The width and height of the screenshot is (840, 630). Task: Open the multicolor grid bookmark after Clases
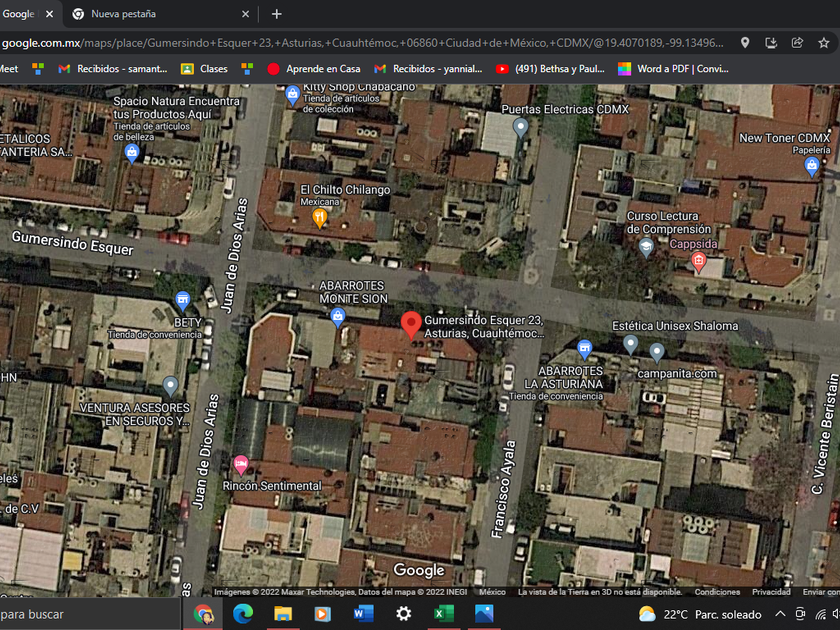click(247, 69)
